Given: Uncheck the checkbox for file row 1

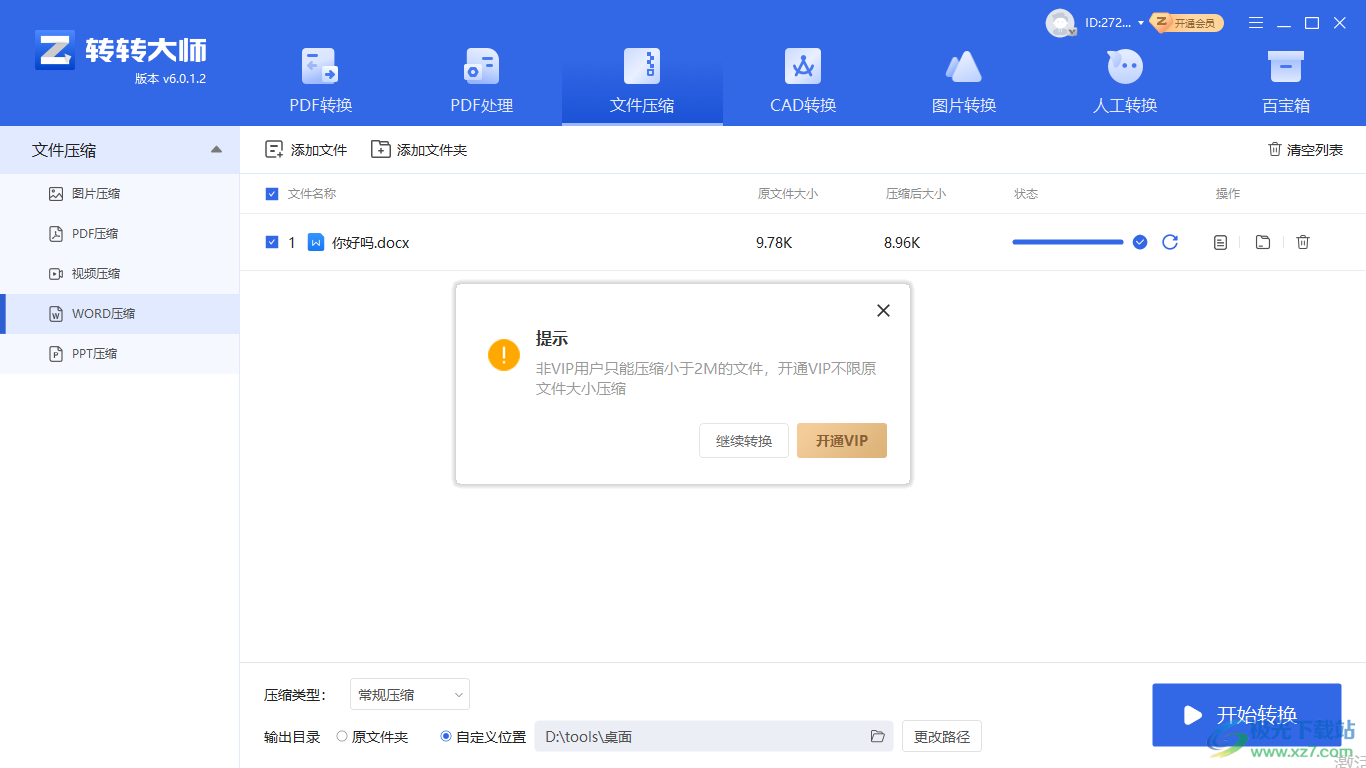Looking at the screenshot, I should (272, 242).
